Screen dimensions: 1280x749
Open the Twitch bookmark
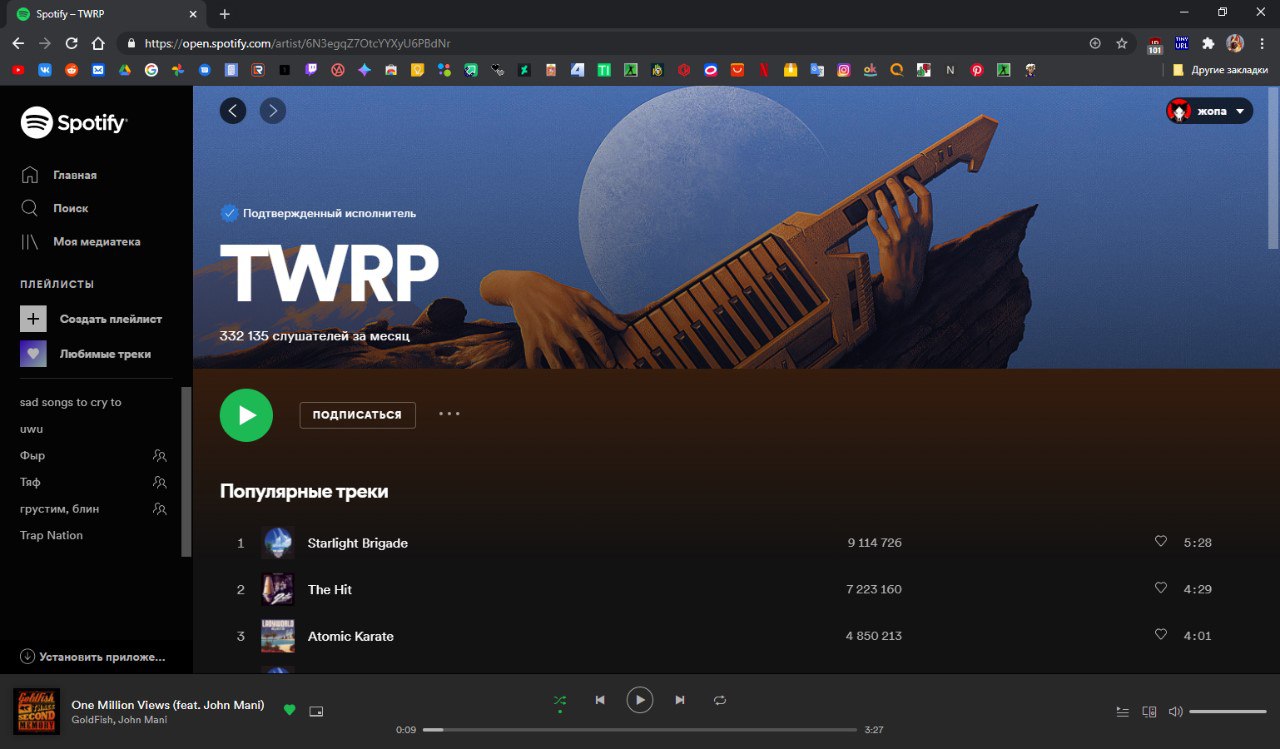click(311, 70)
